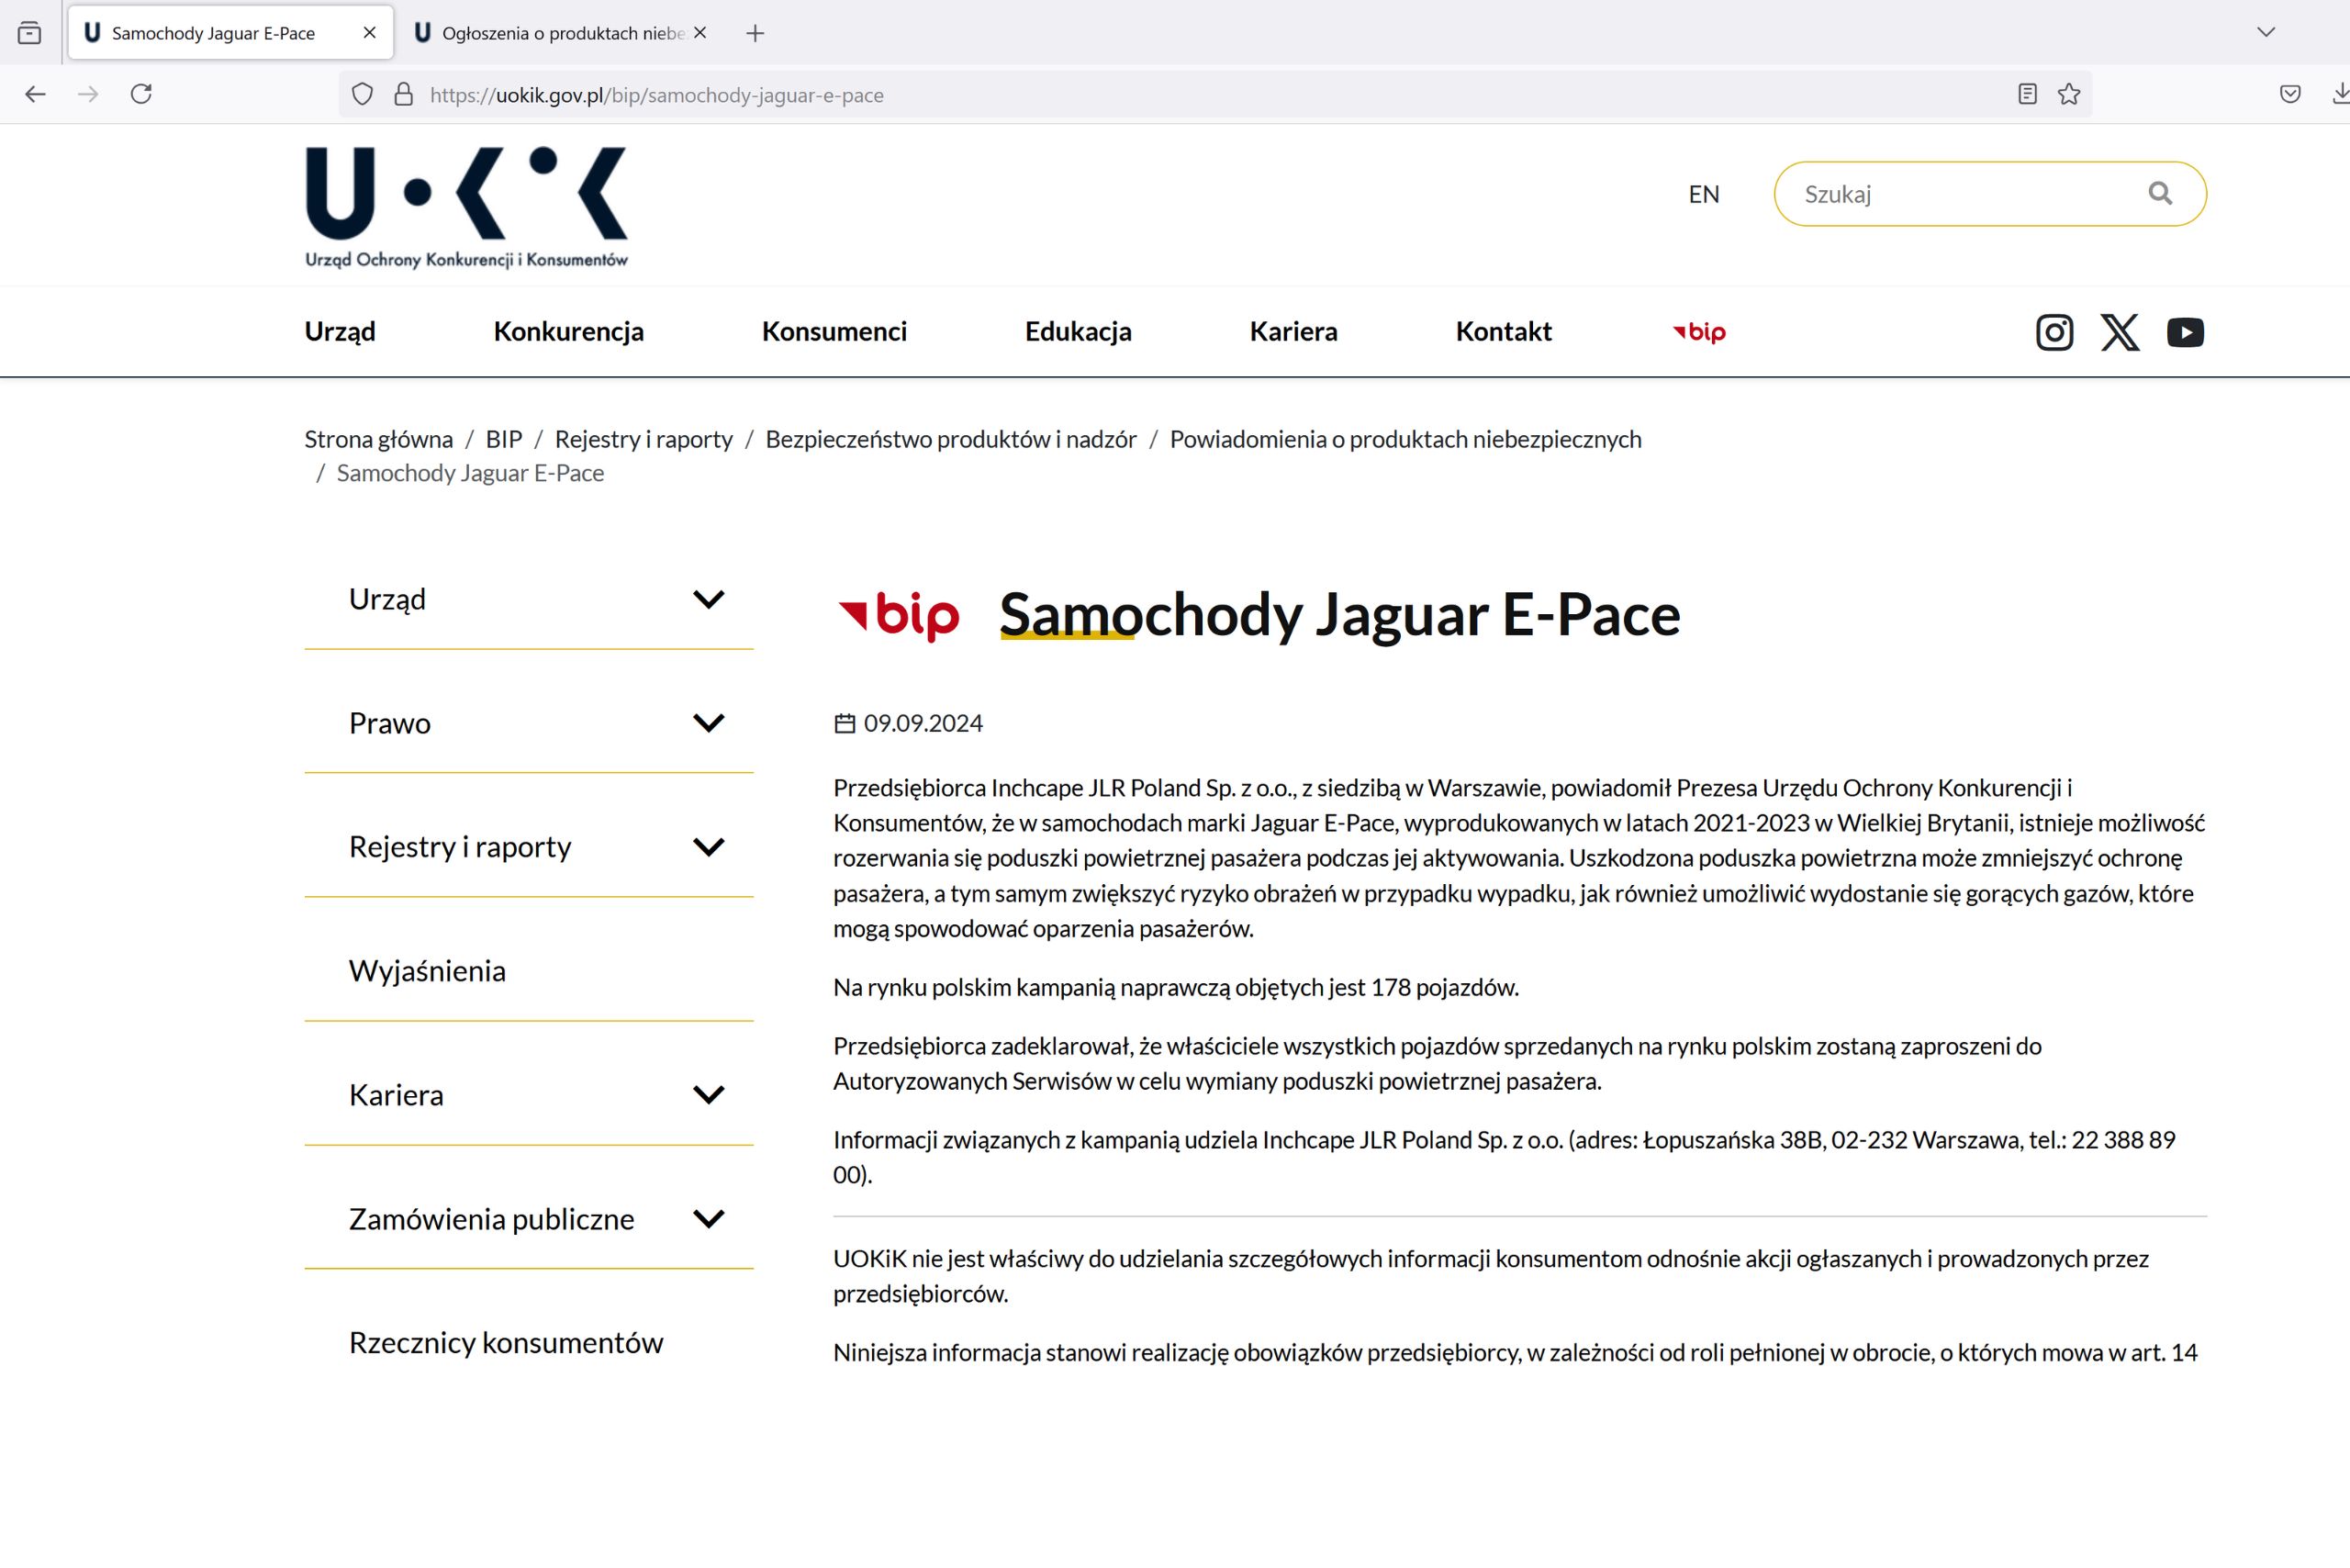Go to Powiadomienia o produktach niebezpiecznych breadcrumb

click(x=1405, y=439)
